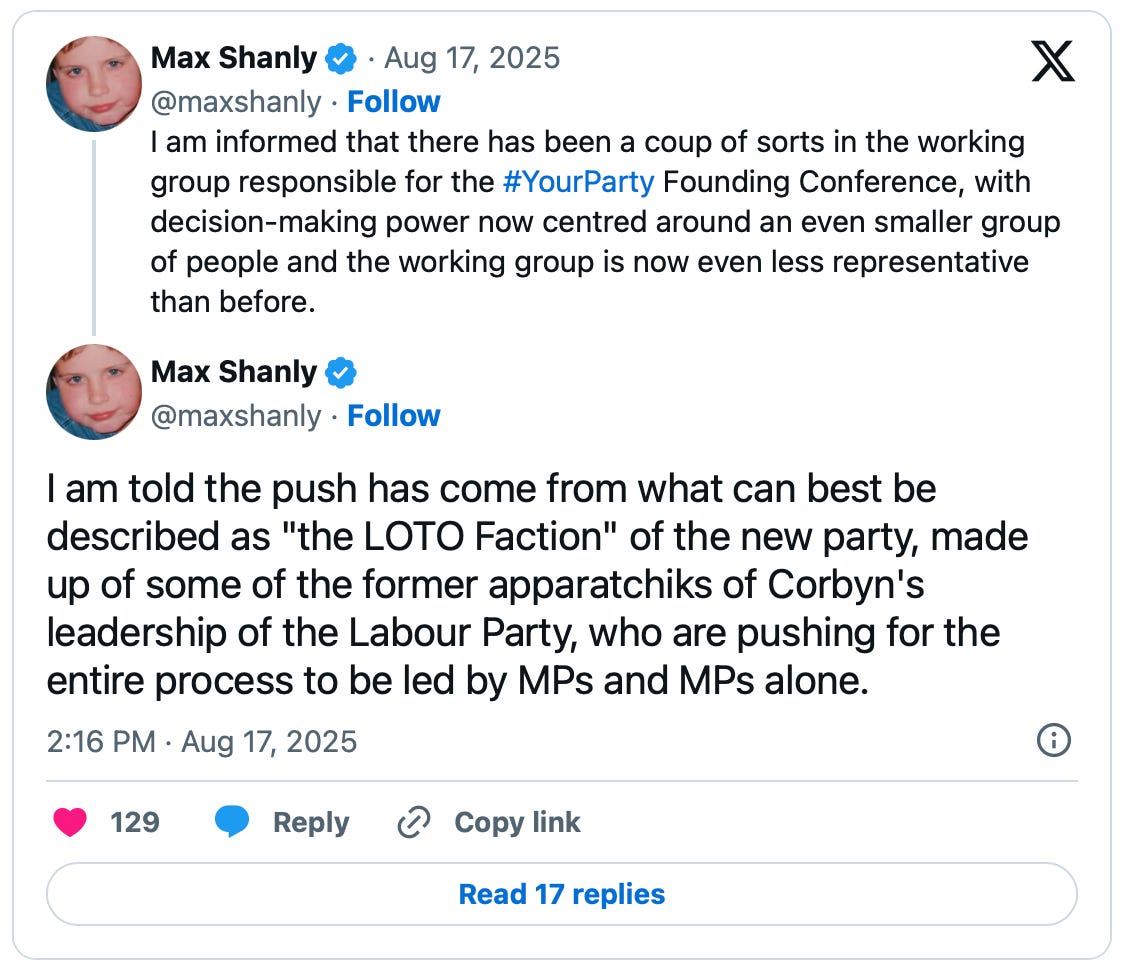Open the info icon beside timestamp

click(1053, 740)
